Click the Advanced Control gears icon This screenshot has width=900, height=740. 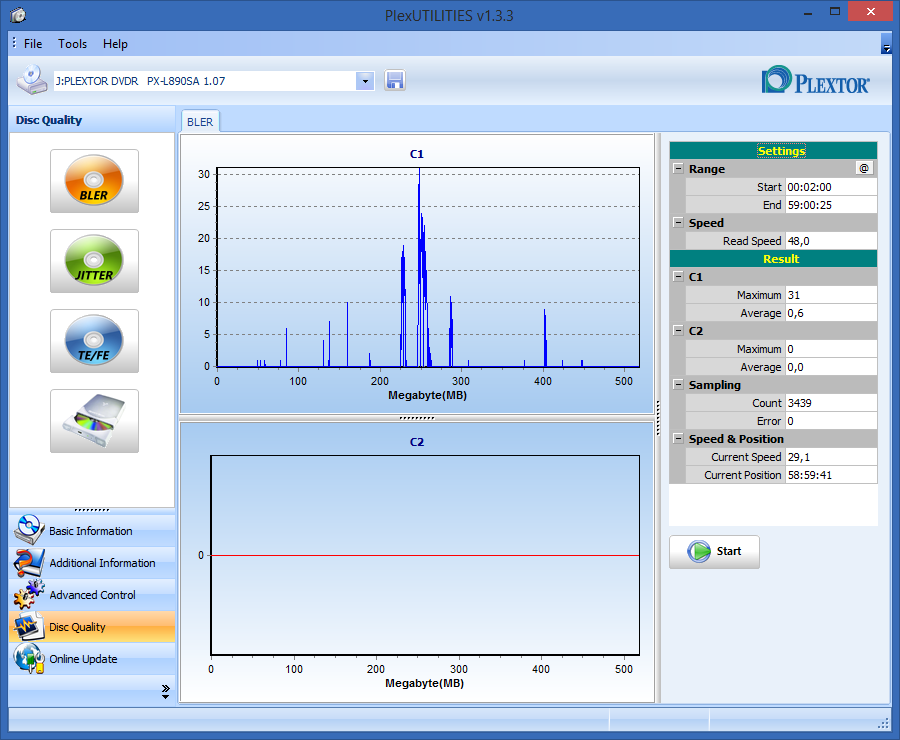coord(29,594)
